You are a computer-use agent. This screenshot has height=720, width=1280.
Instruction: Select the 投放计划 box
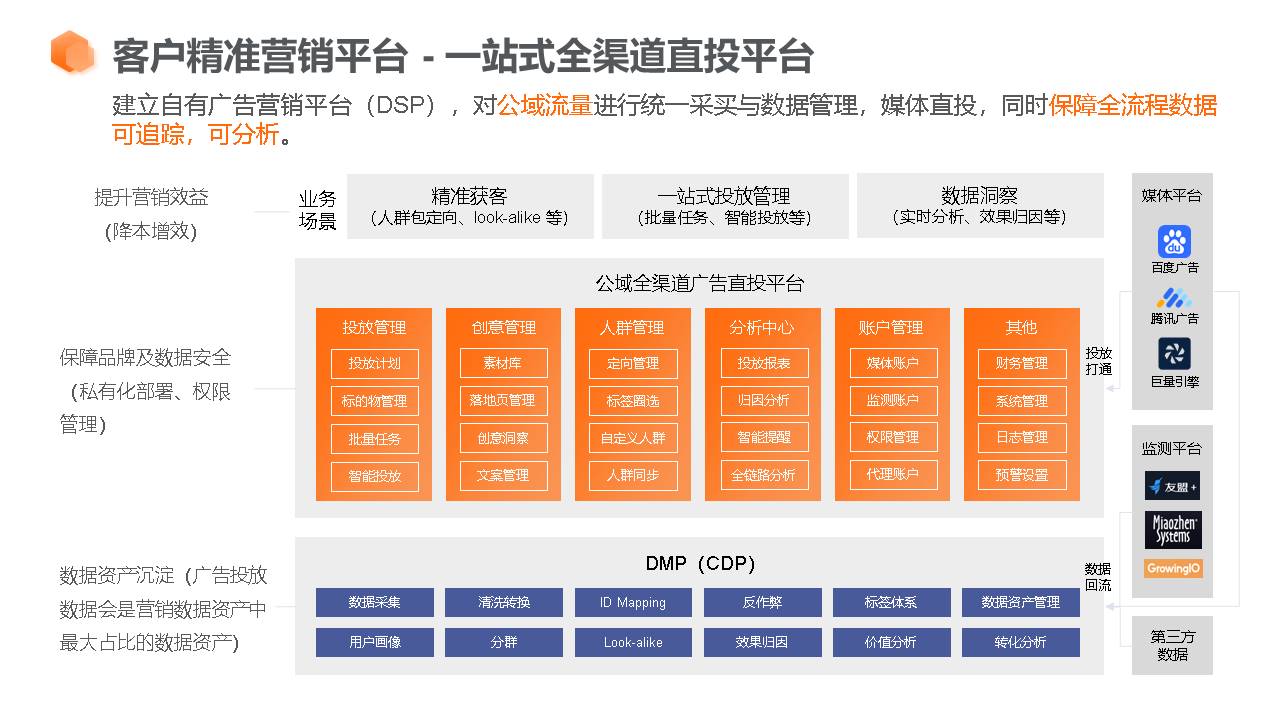pos(375,363)
